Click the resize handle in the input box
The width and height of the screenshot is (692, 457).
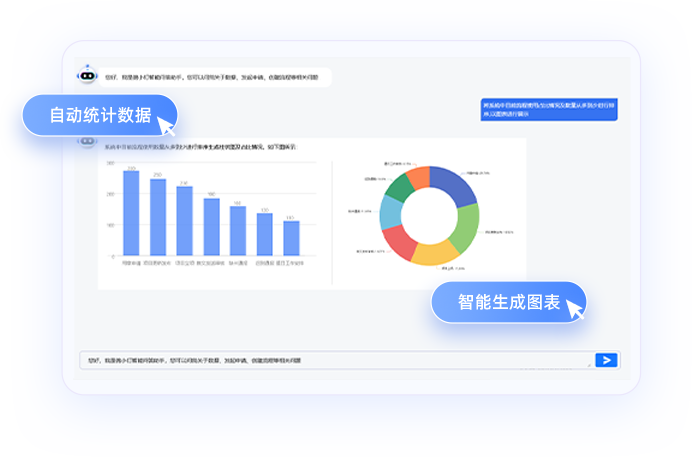[588, 364]
